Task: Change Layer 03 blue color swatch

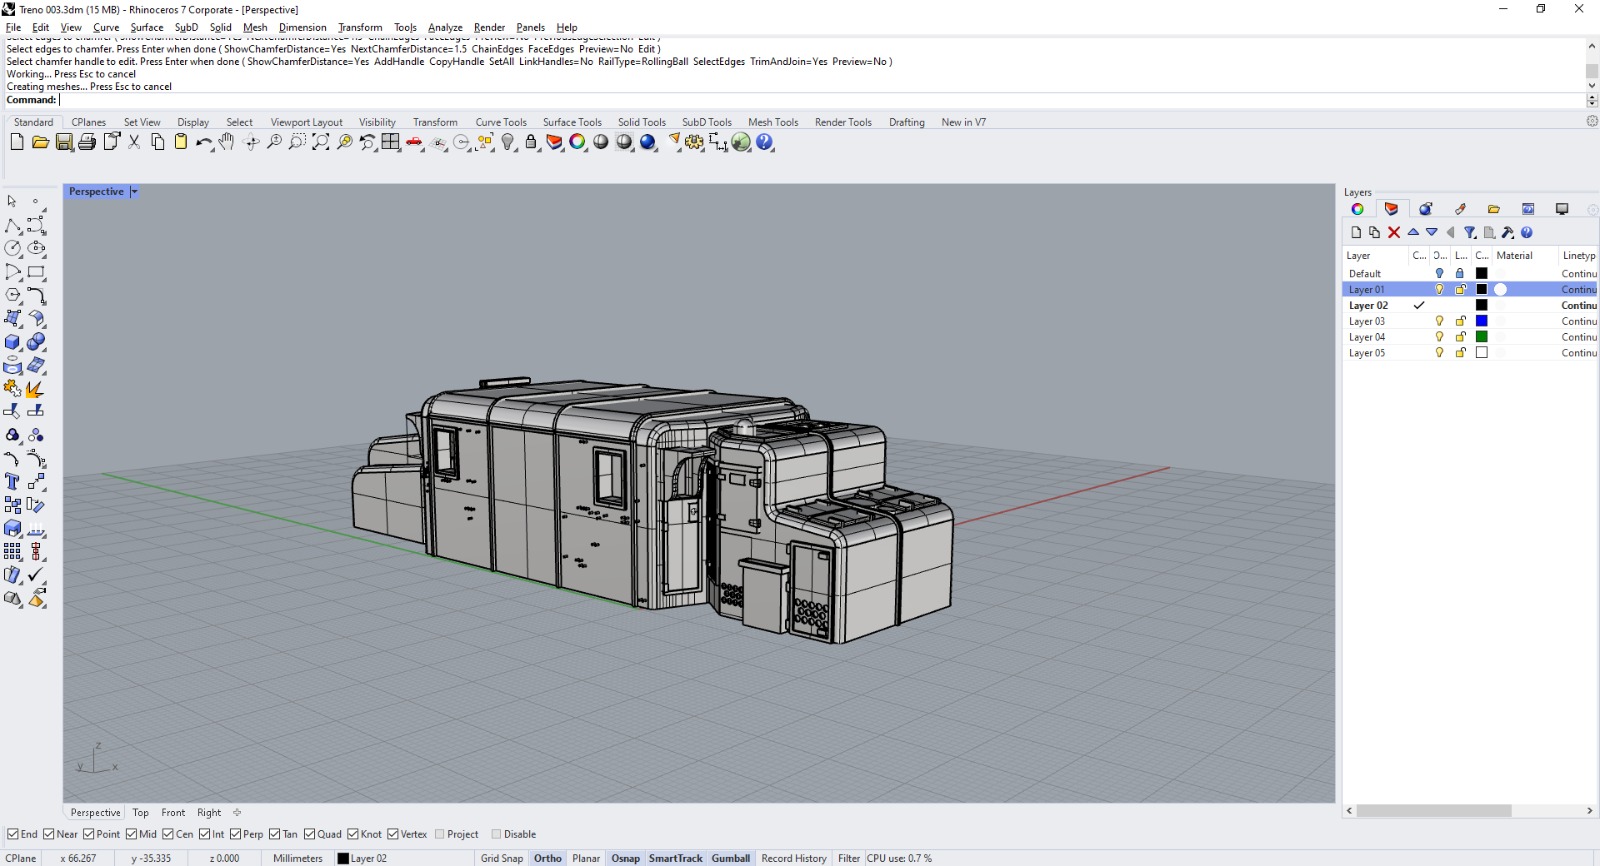Action: [1482, 321]
